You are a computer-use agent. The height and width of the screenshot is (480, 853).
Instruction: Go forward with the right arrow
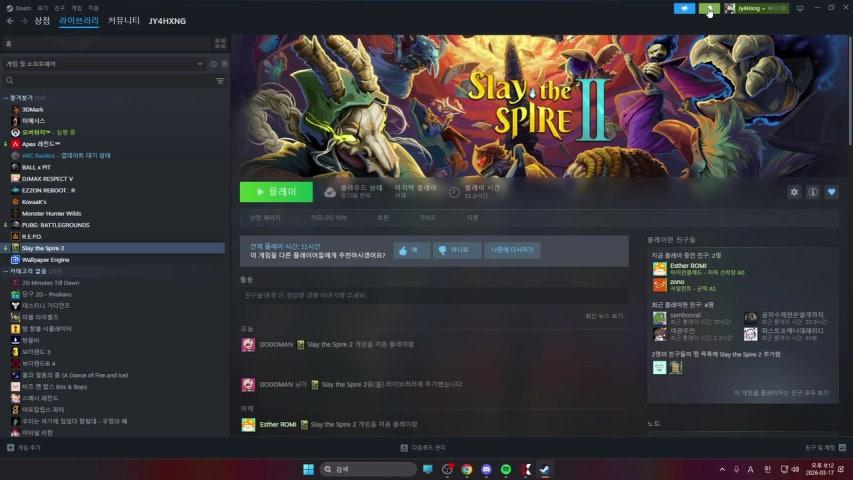pyautogui.click(x=24, y=21)
